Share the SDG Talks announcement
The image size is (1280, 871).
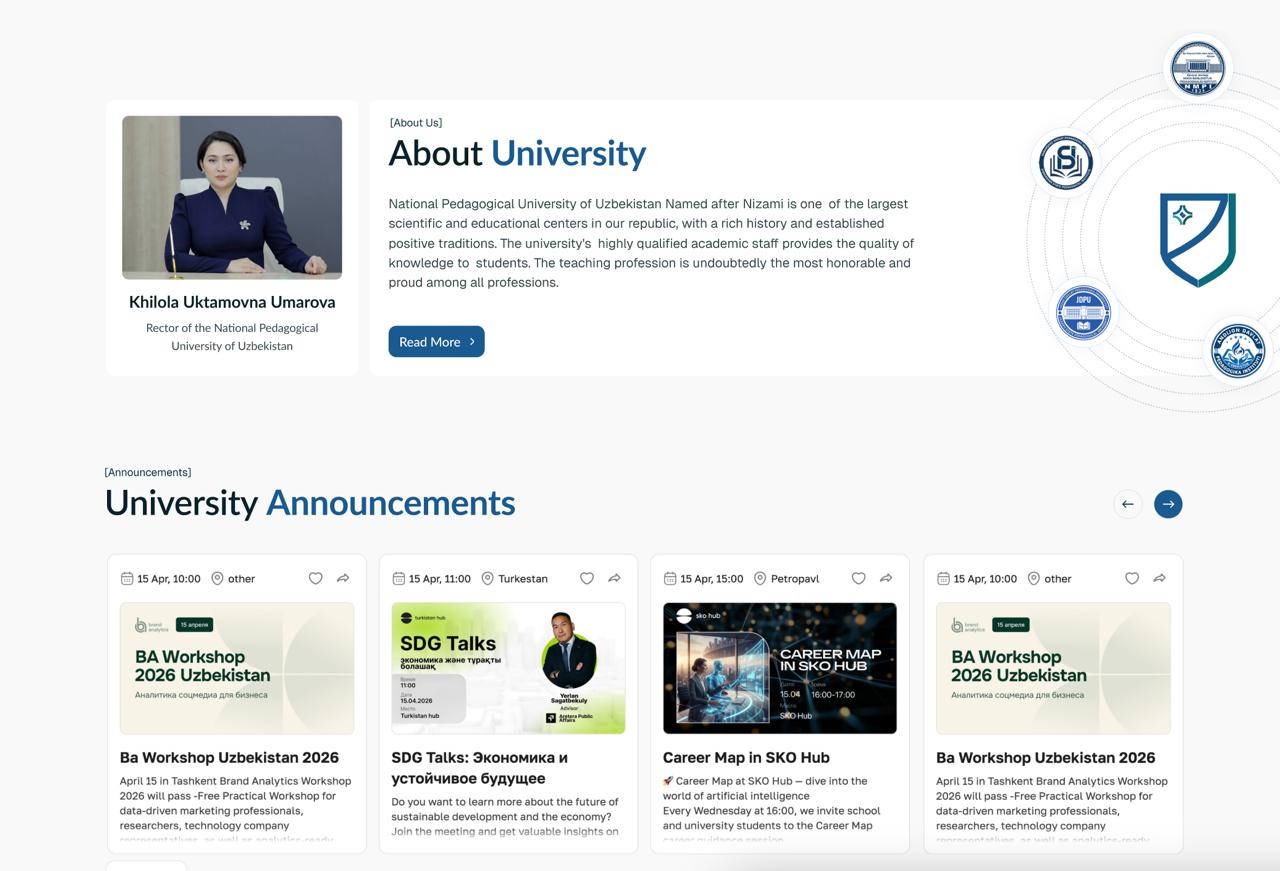(614, 578)
